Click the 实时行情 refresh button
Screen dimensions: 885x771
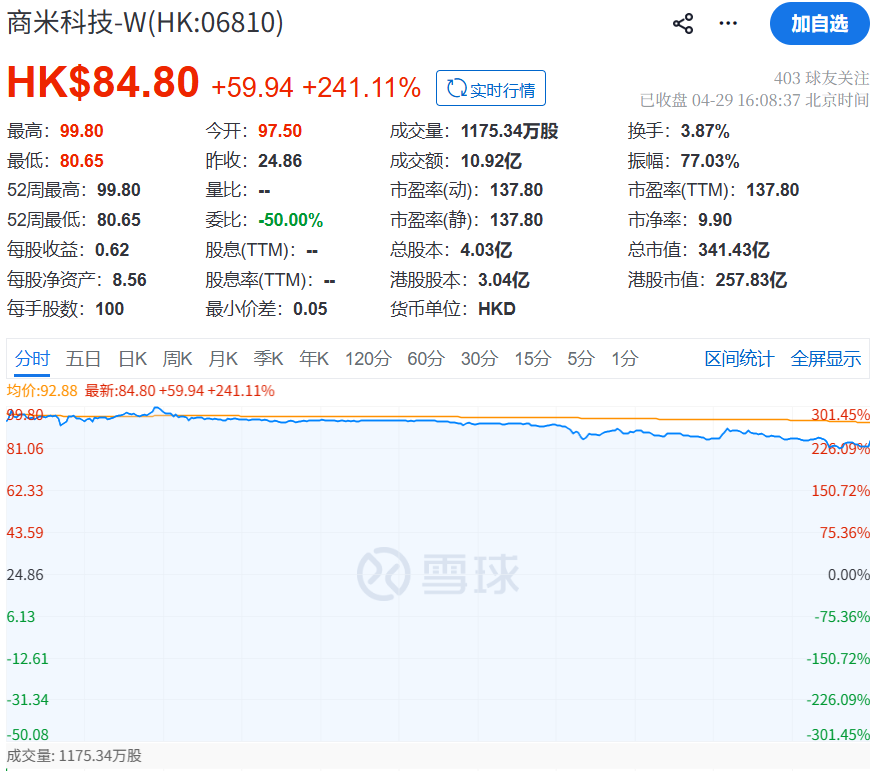[490, 89]
